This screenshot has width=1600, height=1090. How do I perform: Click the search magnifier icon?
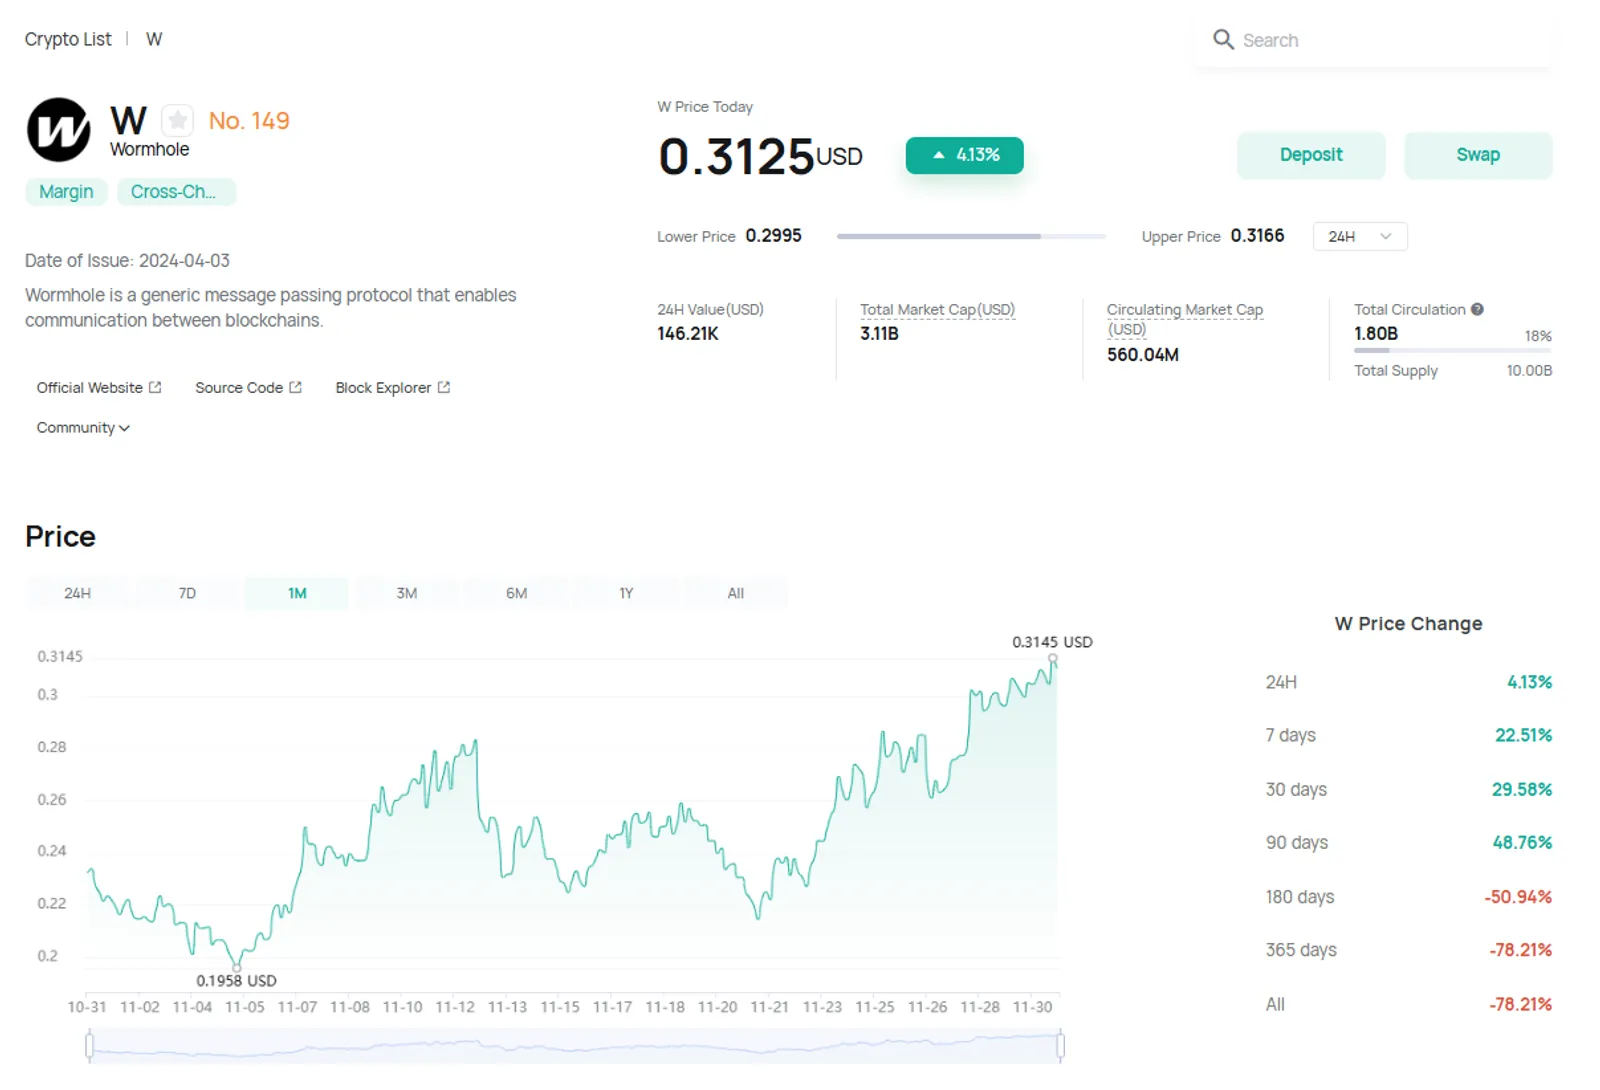tap(1223, 40)
